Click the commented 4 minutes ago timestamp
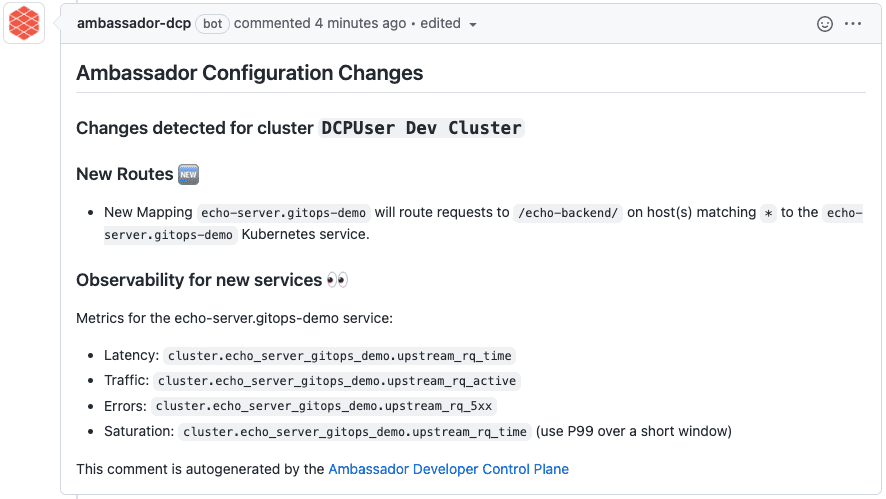Image resolution: width=886 pixels, height=499 pixels. pyautogui.click(x=320, y=23)
